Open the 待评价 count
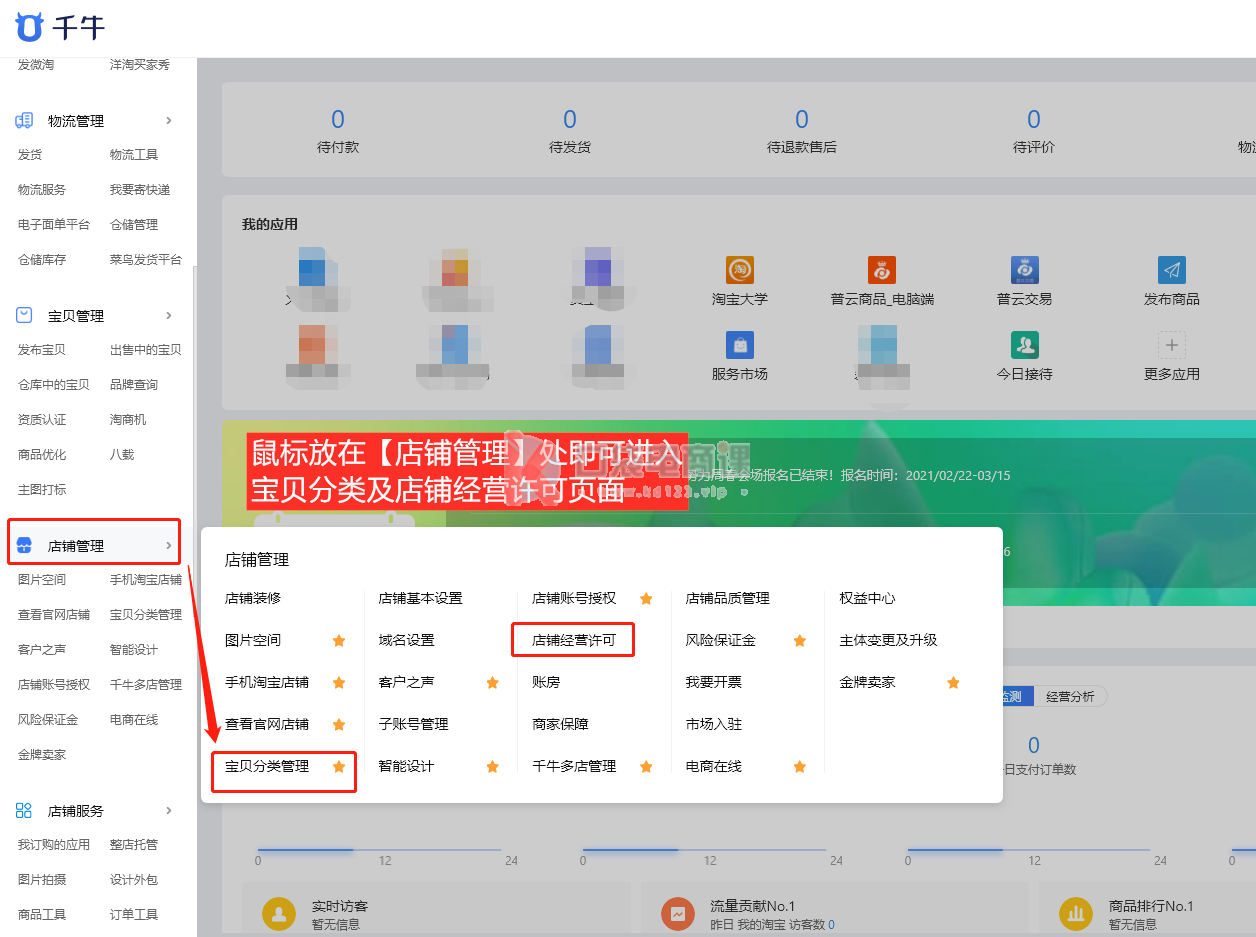1256x937 pixels. coord(1034,120)
